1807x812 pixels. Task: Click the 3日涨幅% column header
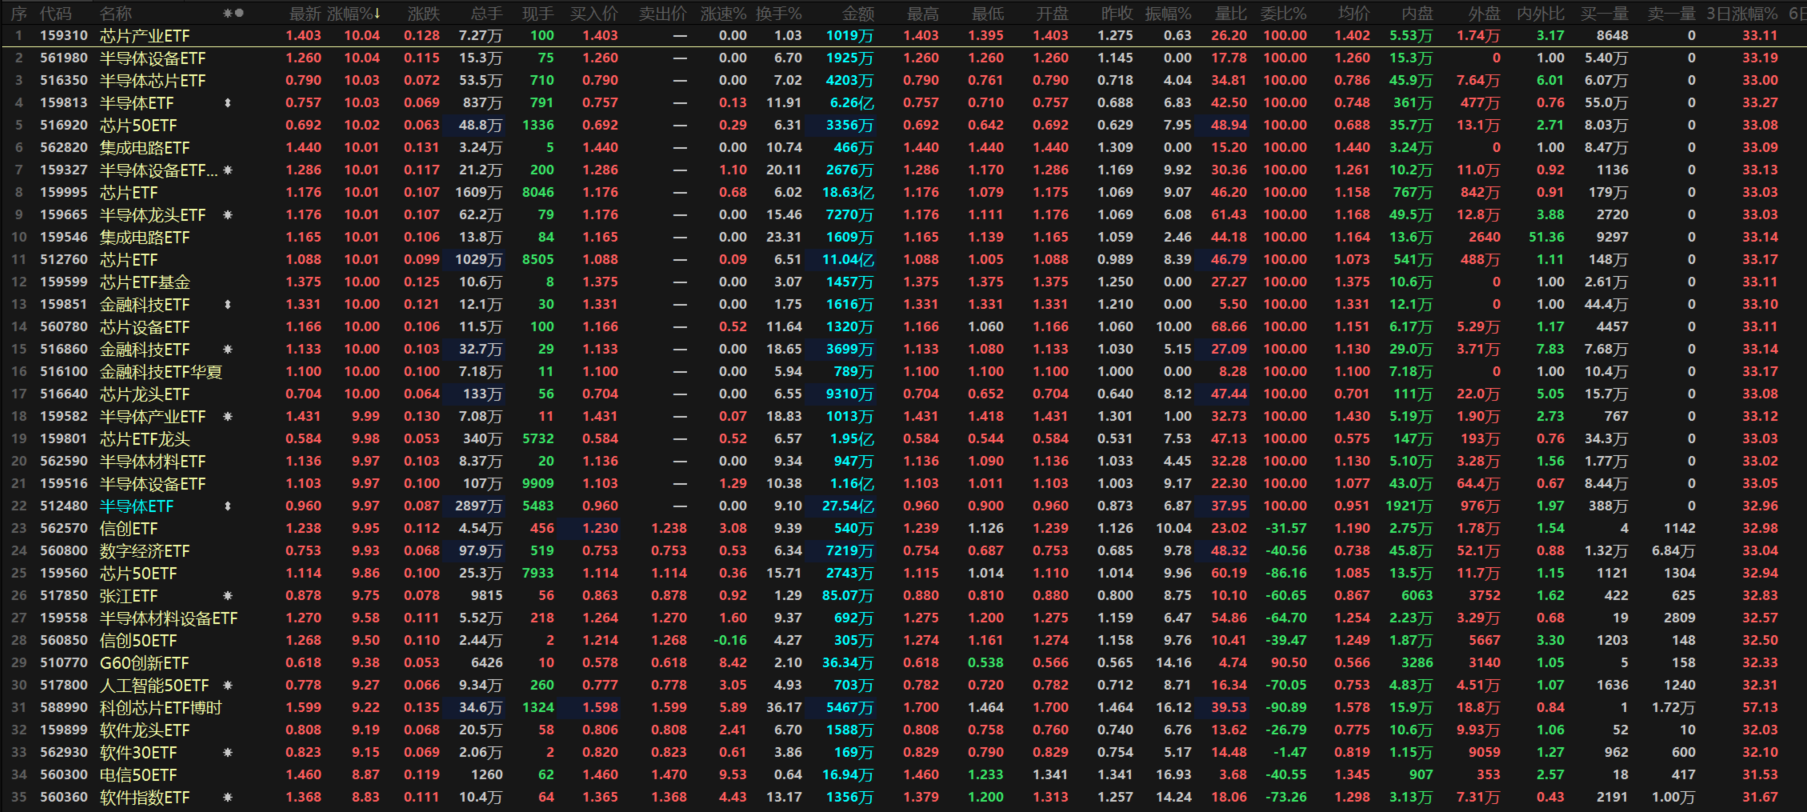pyautogui.click(x=1741, y=13)
